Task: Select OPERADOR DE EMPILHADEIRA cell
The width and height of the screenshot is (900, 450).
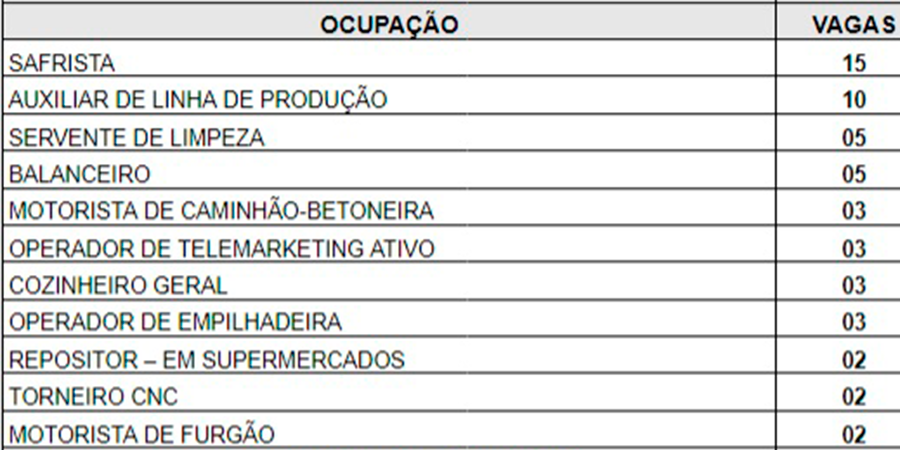Action: (389, 321)
